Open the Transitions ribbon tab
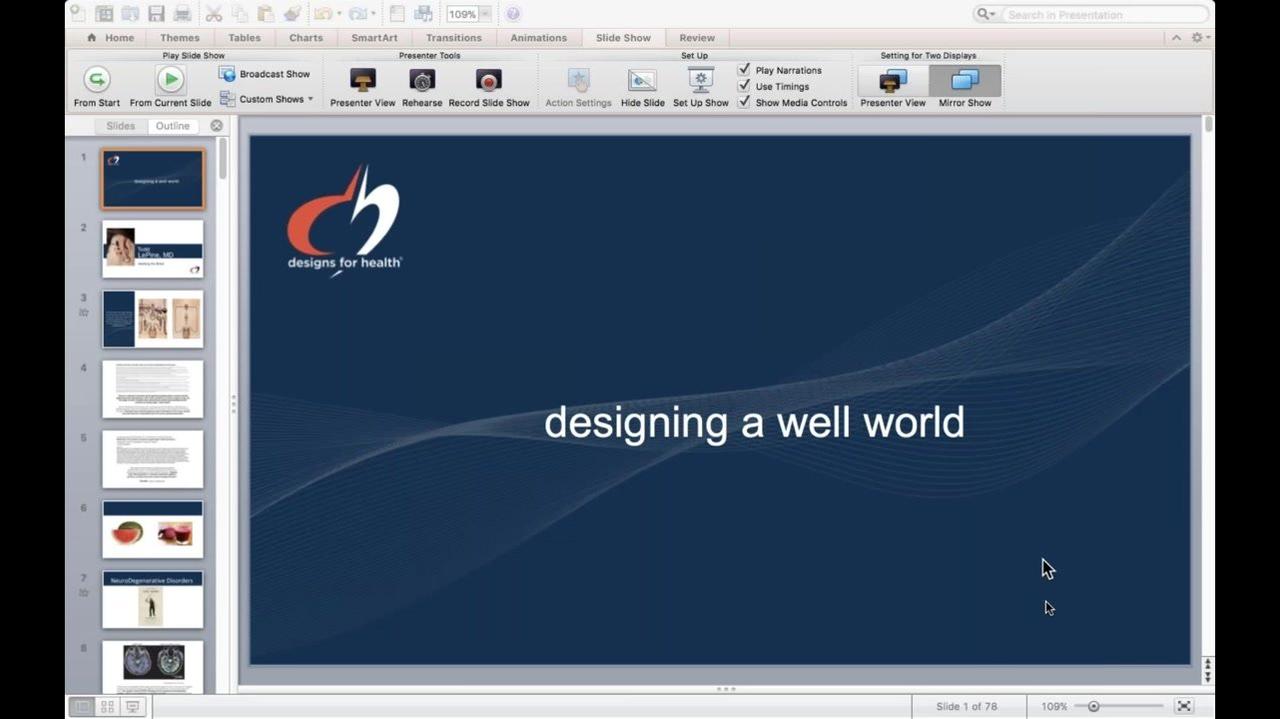The height and width of the screenshot is (719, 1280). pos(454,38)
